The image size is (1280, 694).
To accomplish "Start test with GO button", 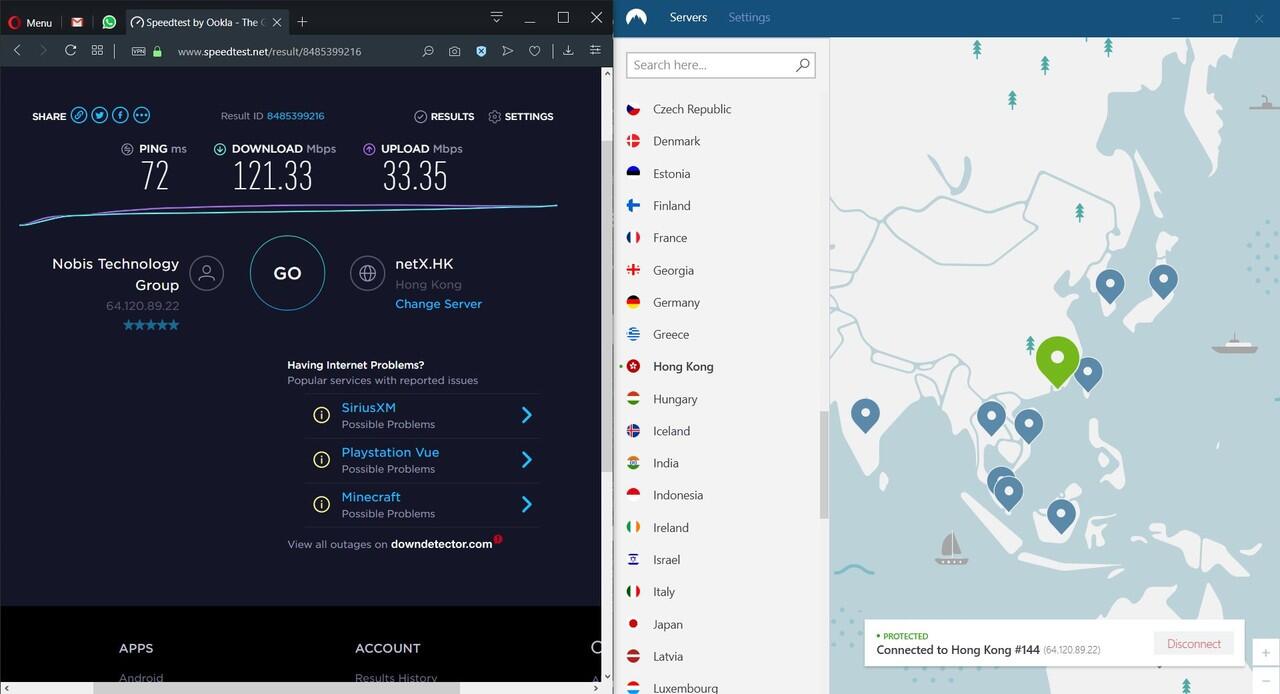I will [x=287, y=273].
